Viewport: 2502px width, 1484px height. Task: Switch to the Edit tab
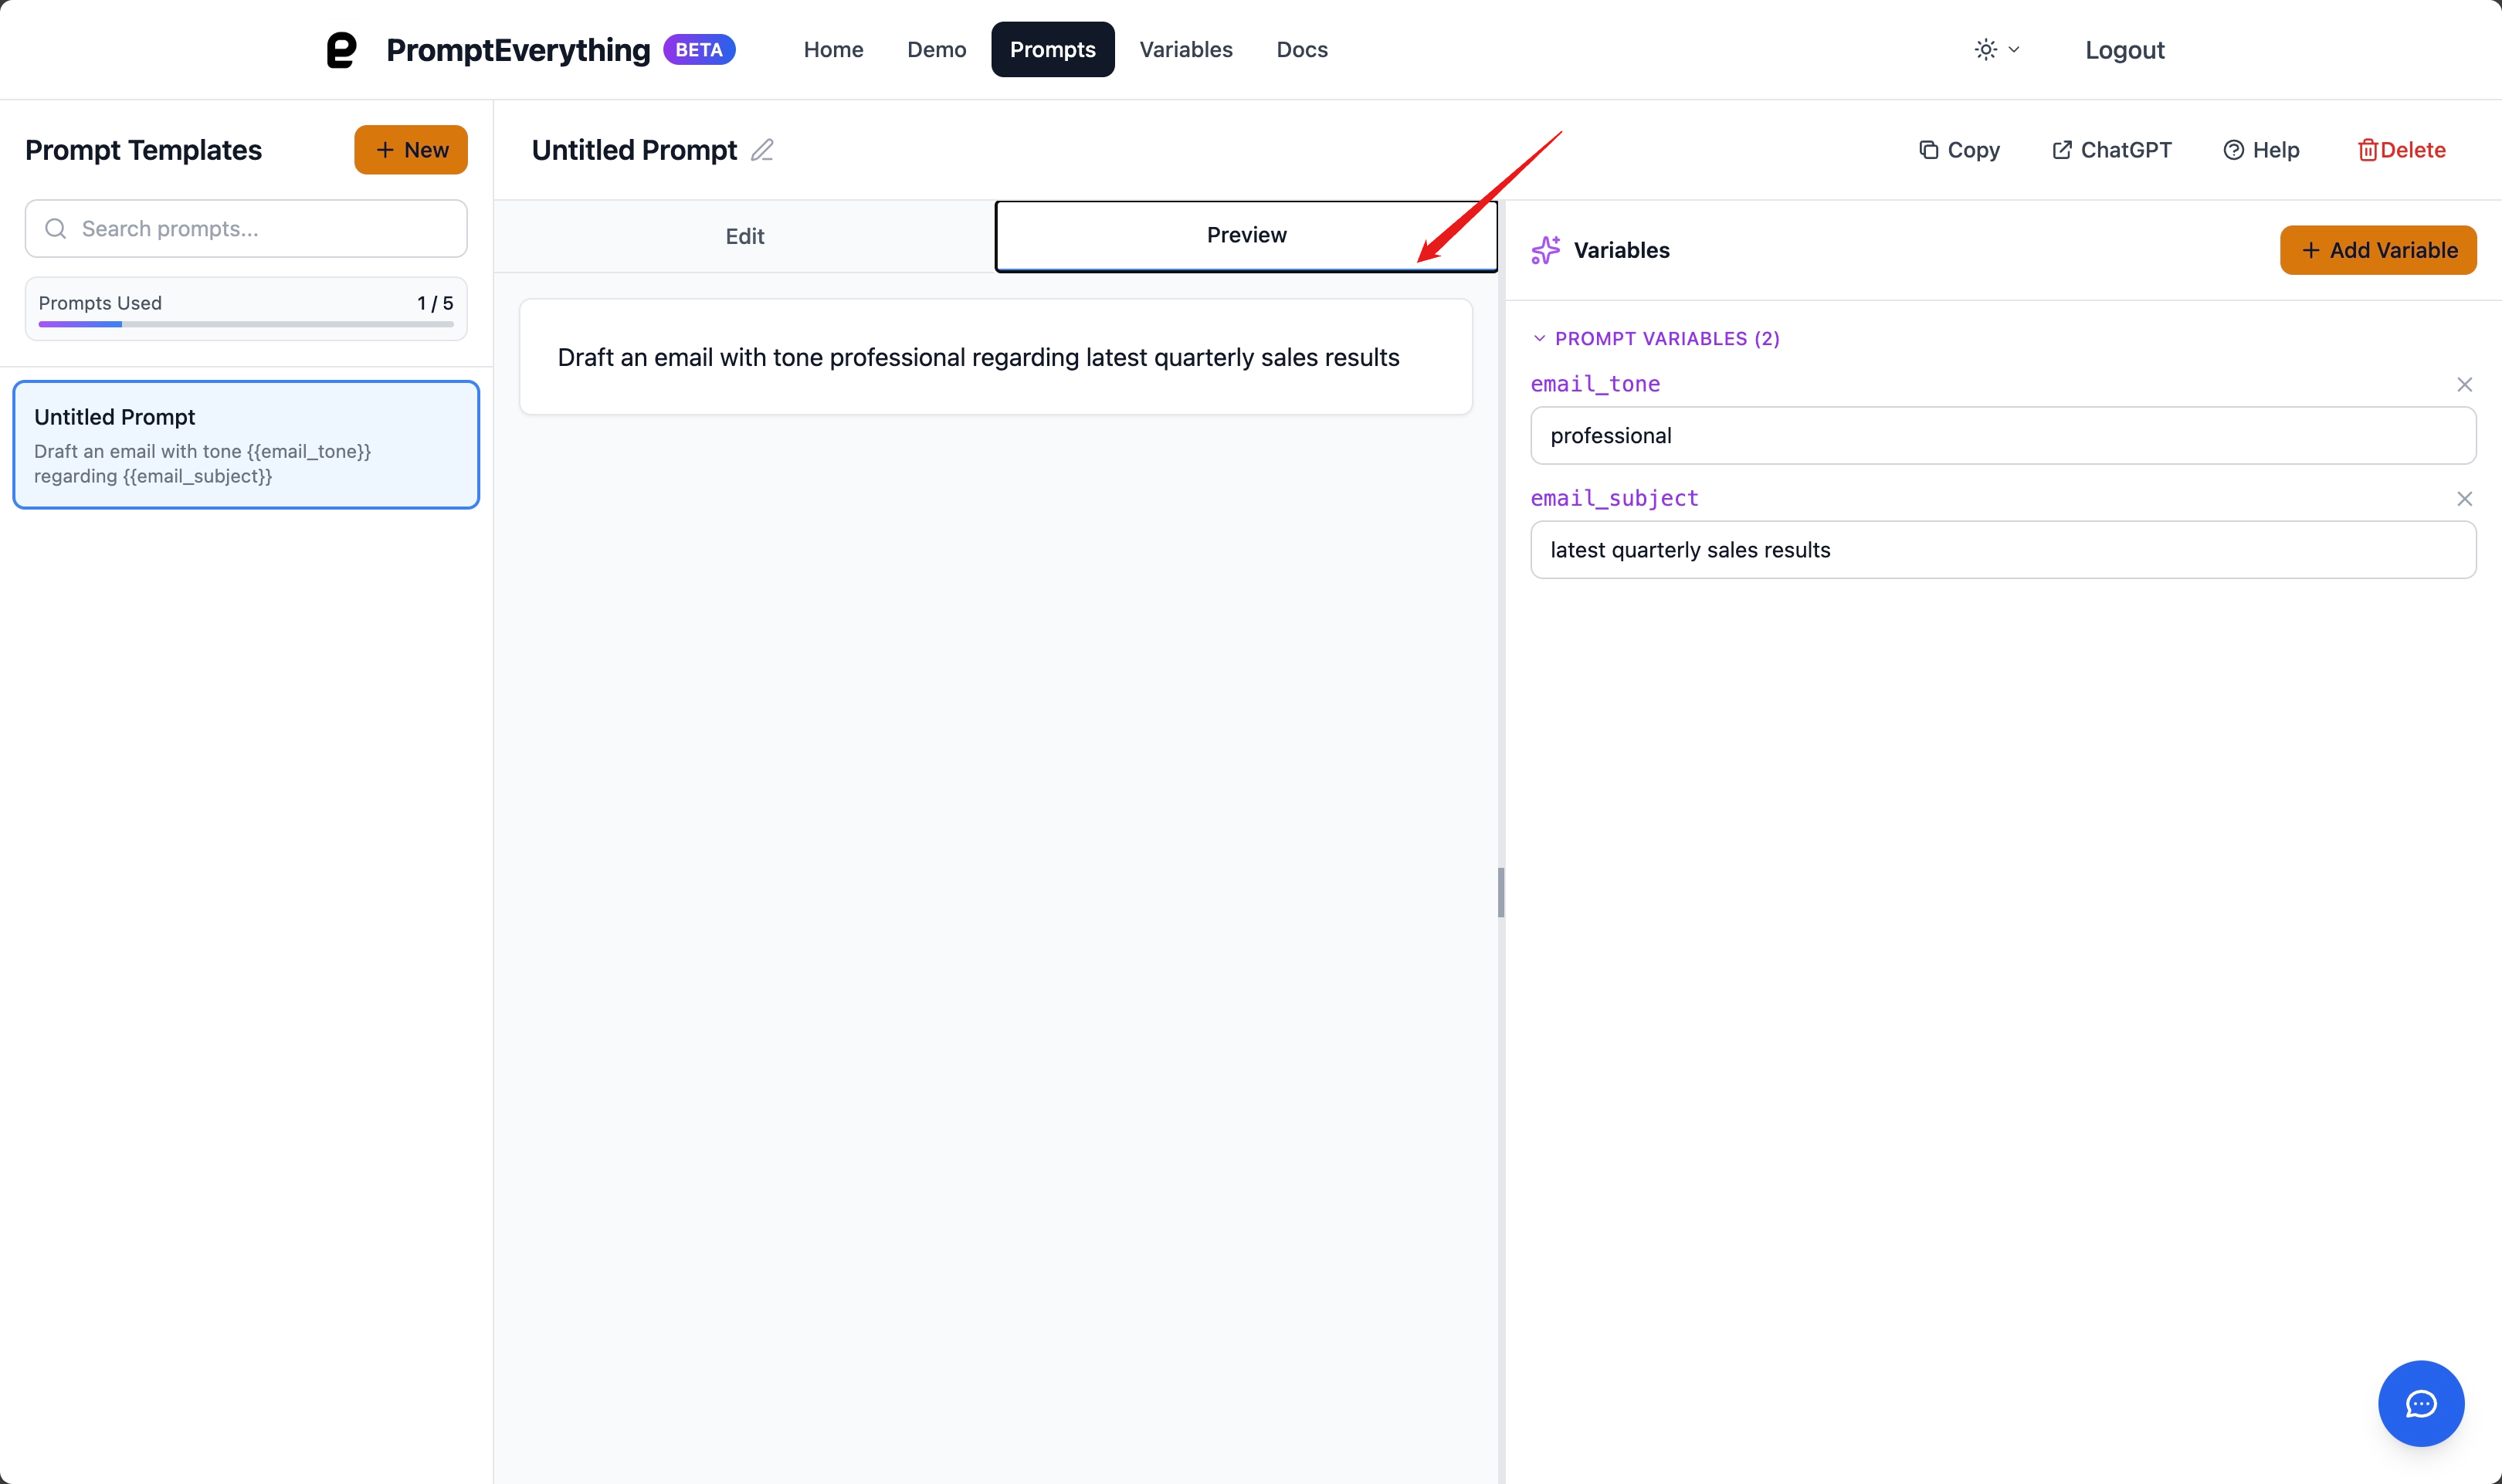[x=744, y=236]
